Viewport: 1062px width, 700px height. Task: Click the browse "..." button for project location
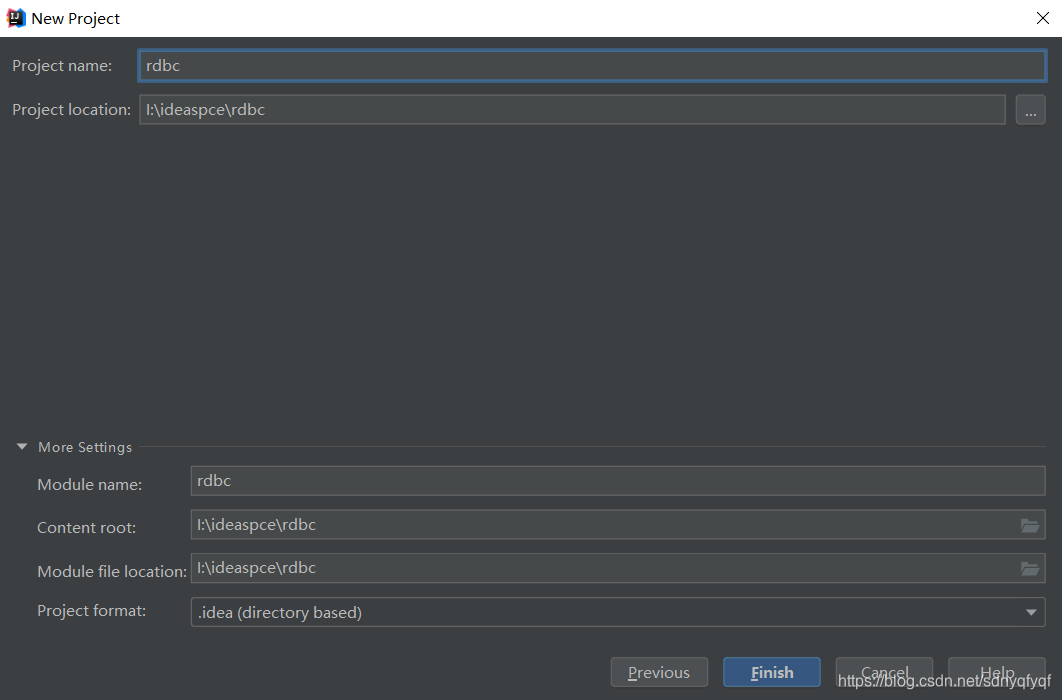[x=1030, y=109]
